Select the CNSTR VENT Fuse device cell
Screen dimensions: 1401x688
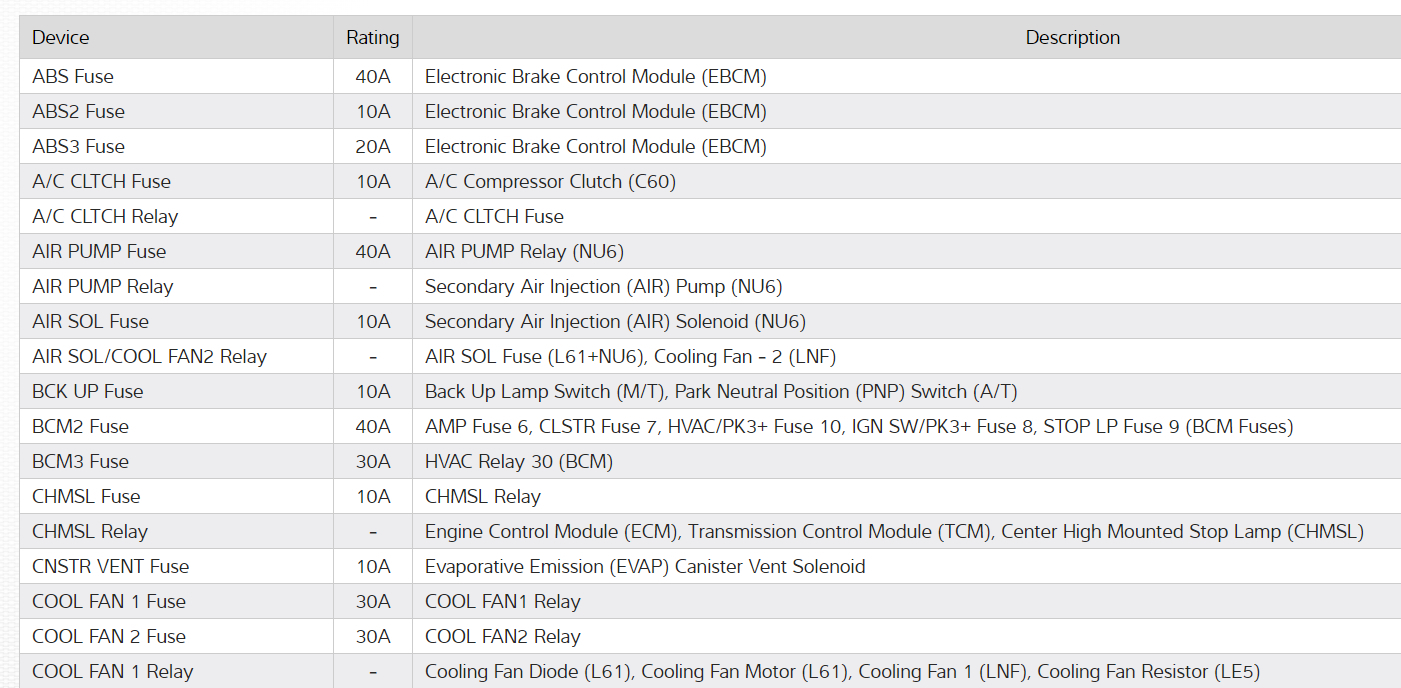pyautogui.click(x=110, y=566)
